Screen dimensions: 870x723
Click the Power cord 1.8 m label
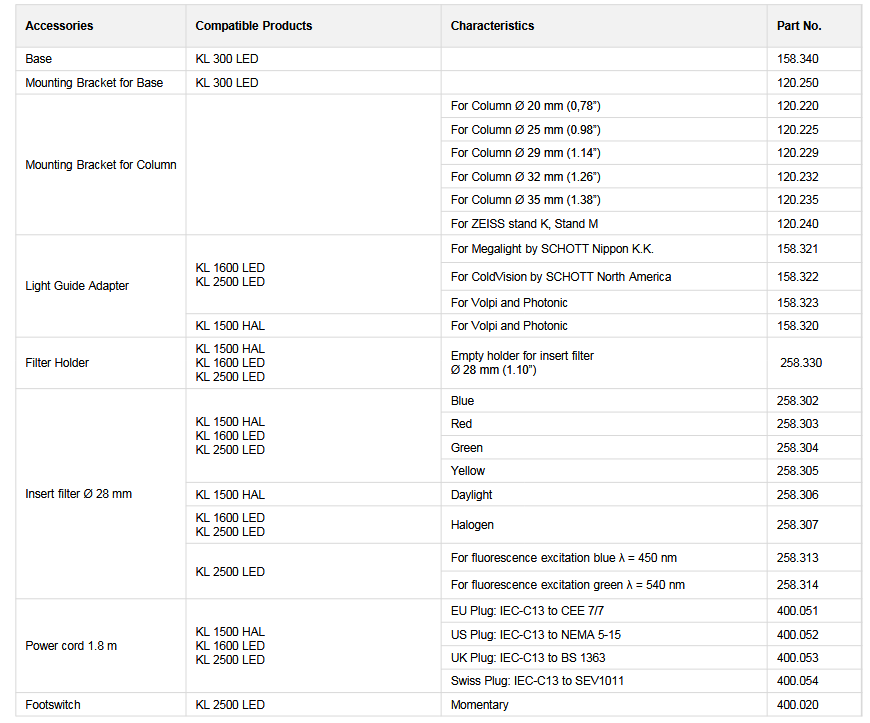tap(71, 646)
